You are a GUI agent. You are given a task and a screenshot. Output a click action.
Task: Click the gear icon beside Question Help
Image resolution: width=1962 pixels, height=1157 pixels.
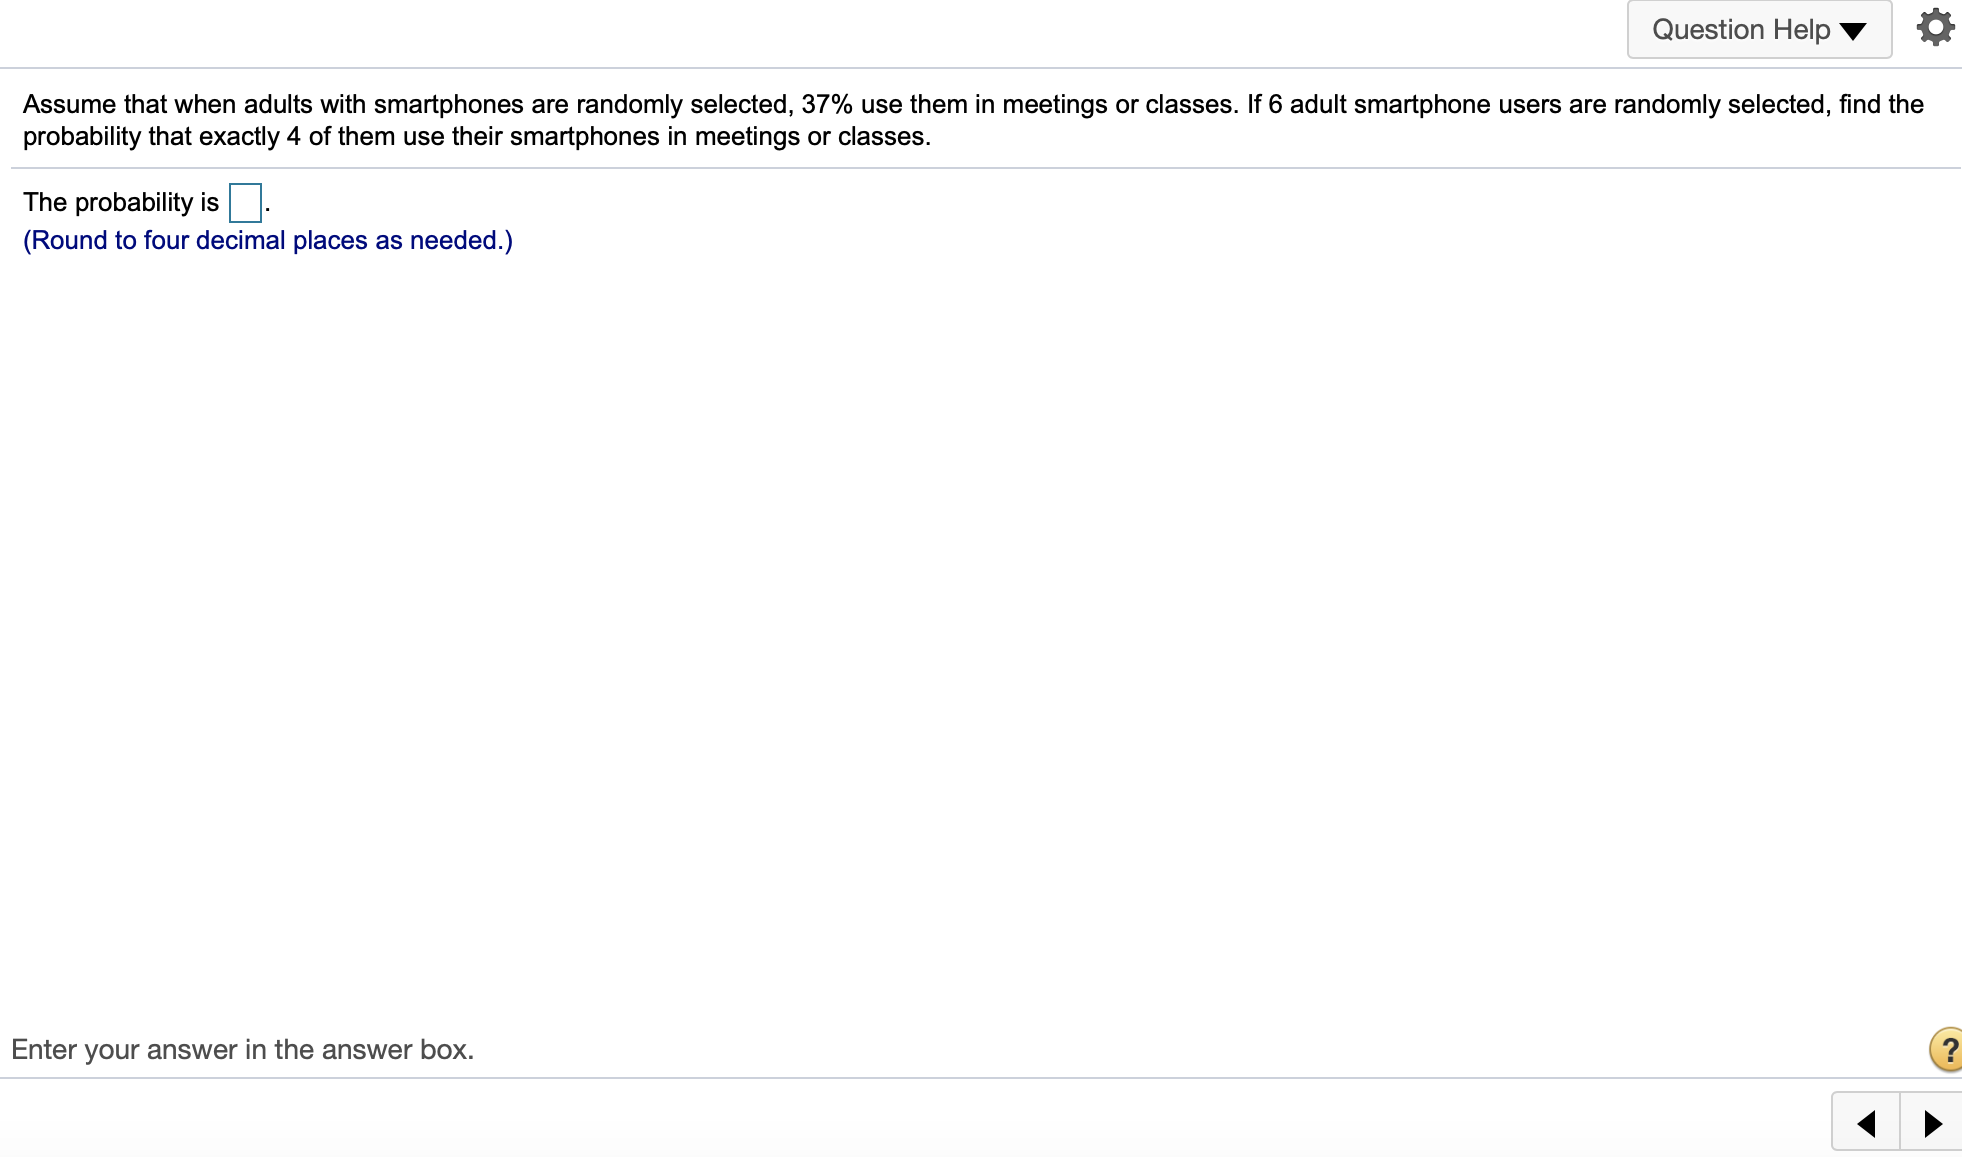[x=1934, y=28]
